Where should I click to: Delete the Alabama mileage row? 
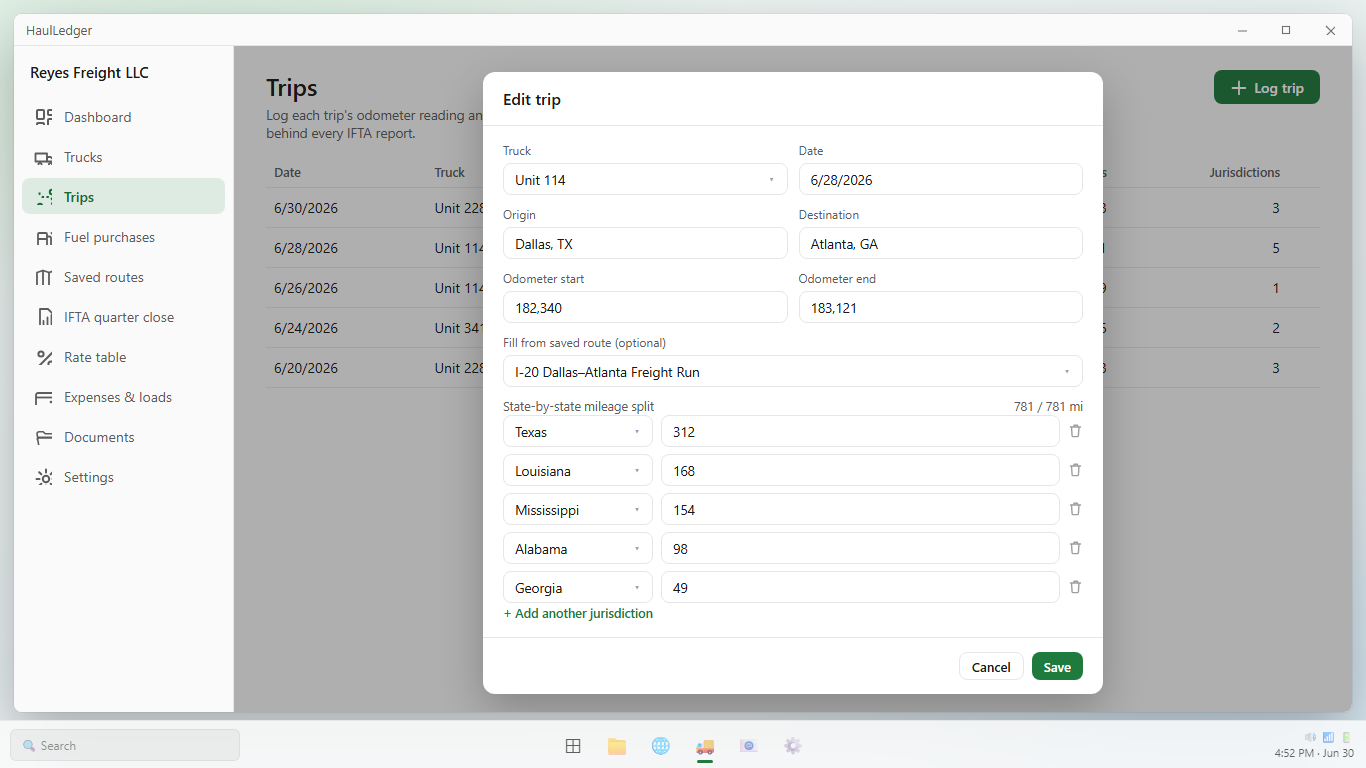[1075, 548]
